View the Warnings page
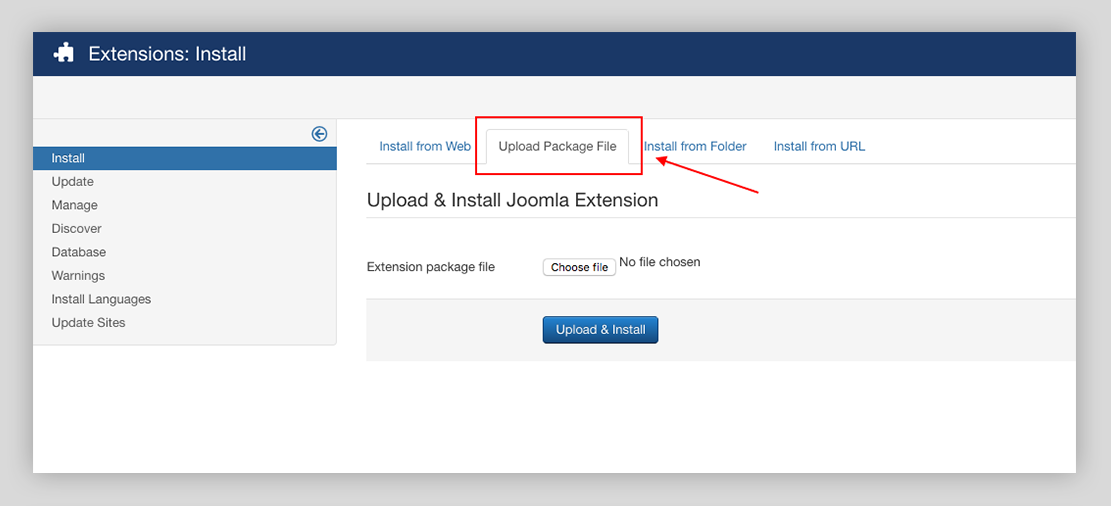 click(x=78, y=276)
